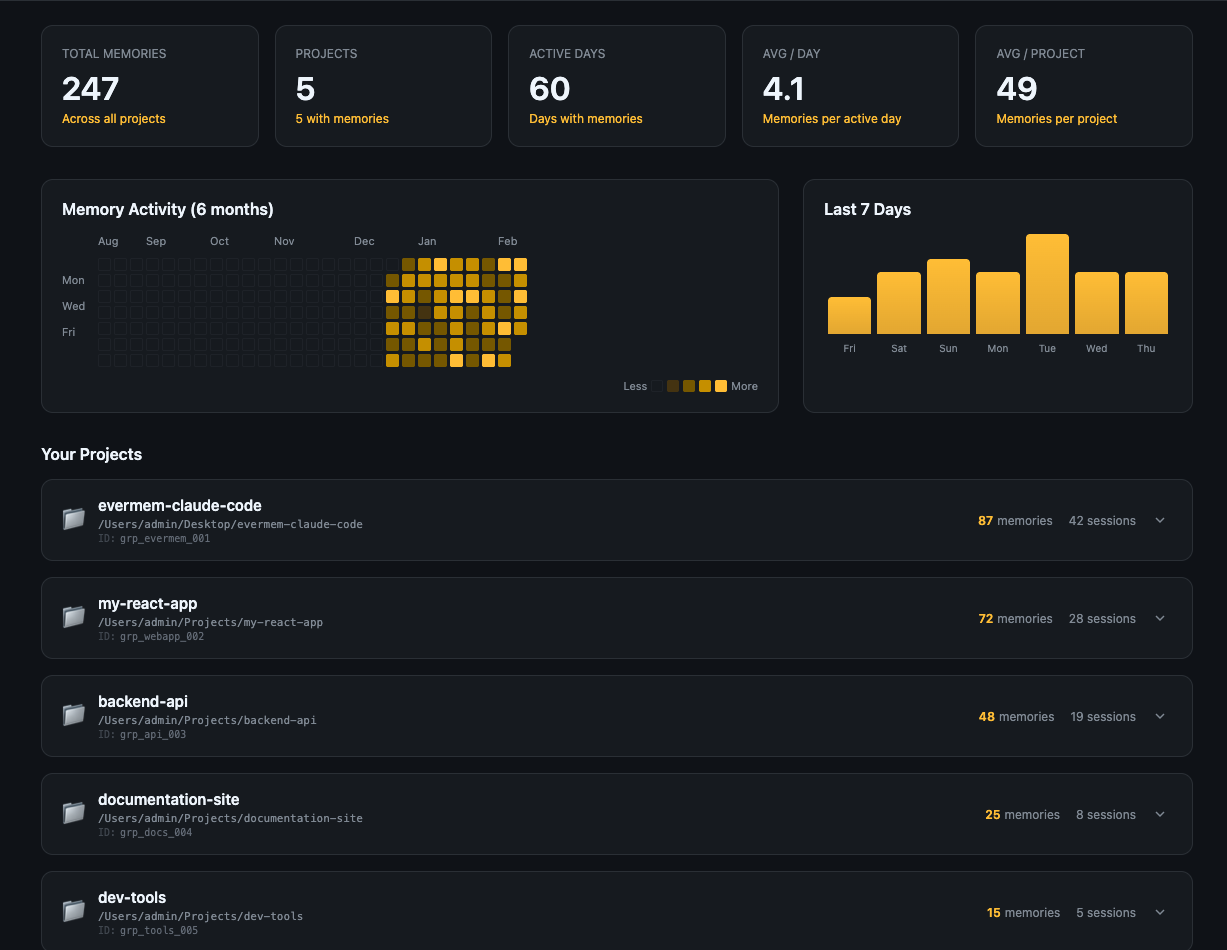Click '25 memories' count
Screen dimensions: 1227x950
1022,815
